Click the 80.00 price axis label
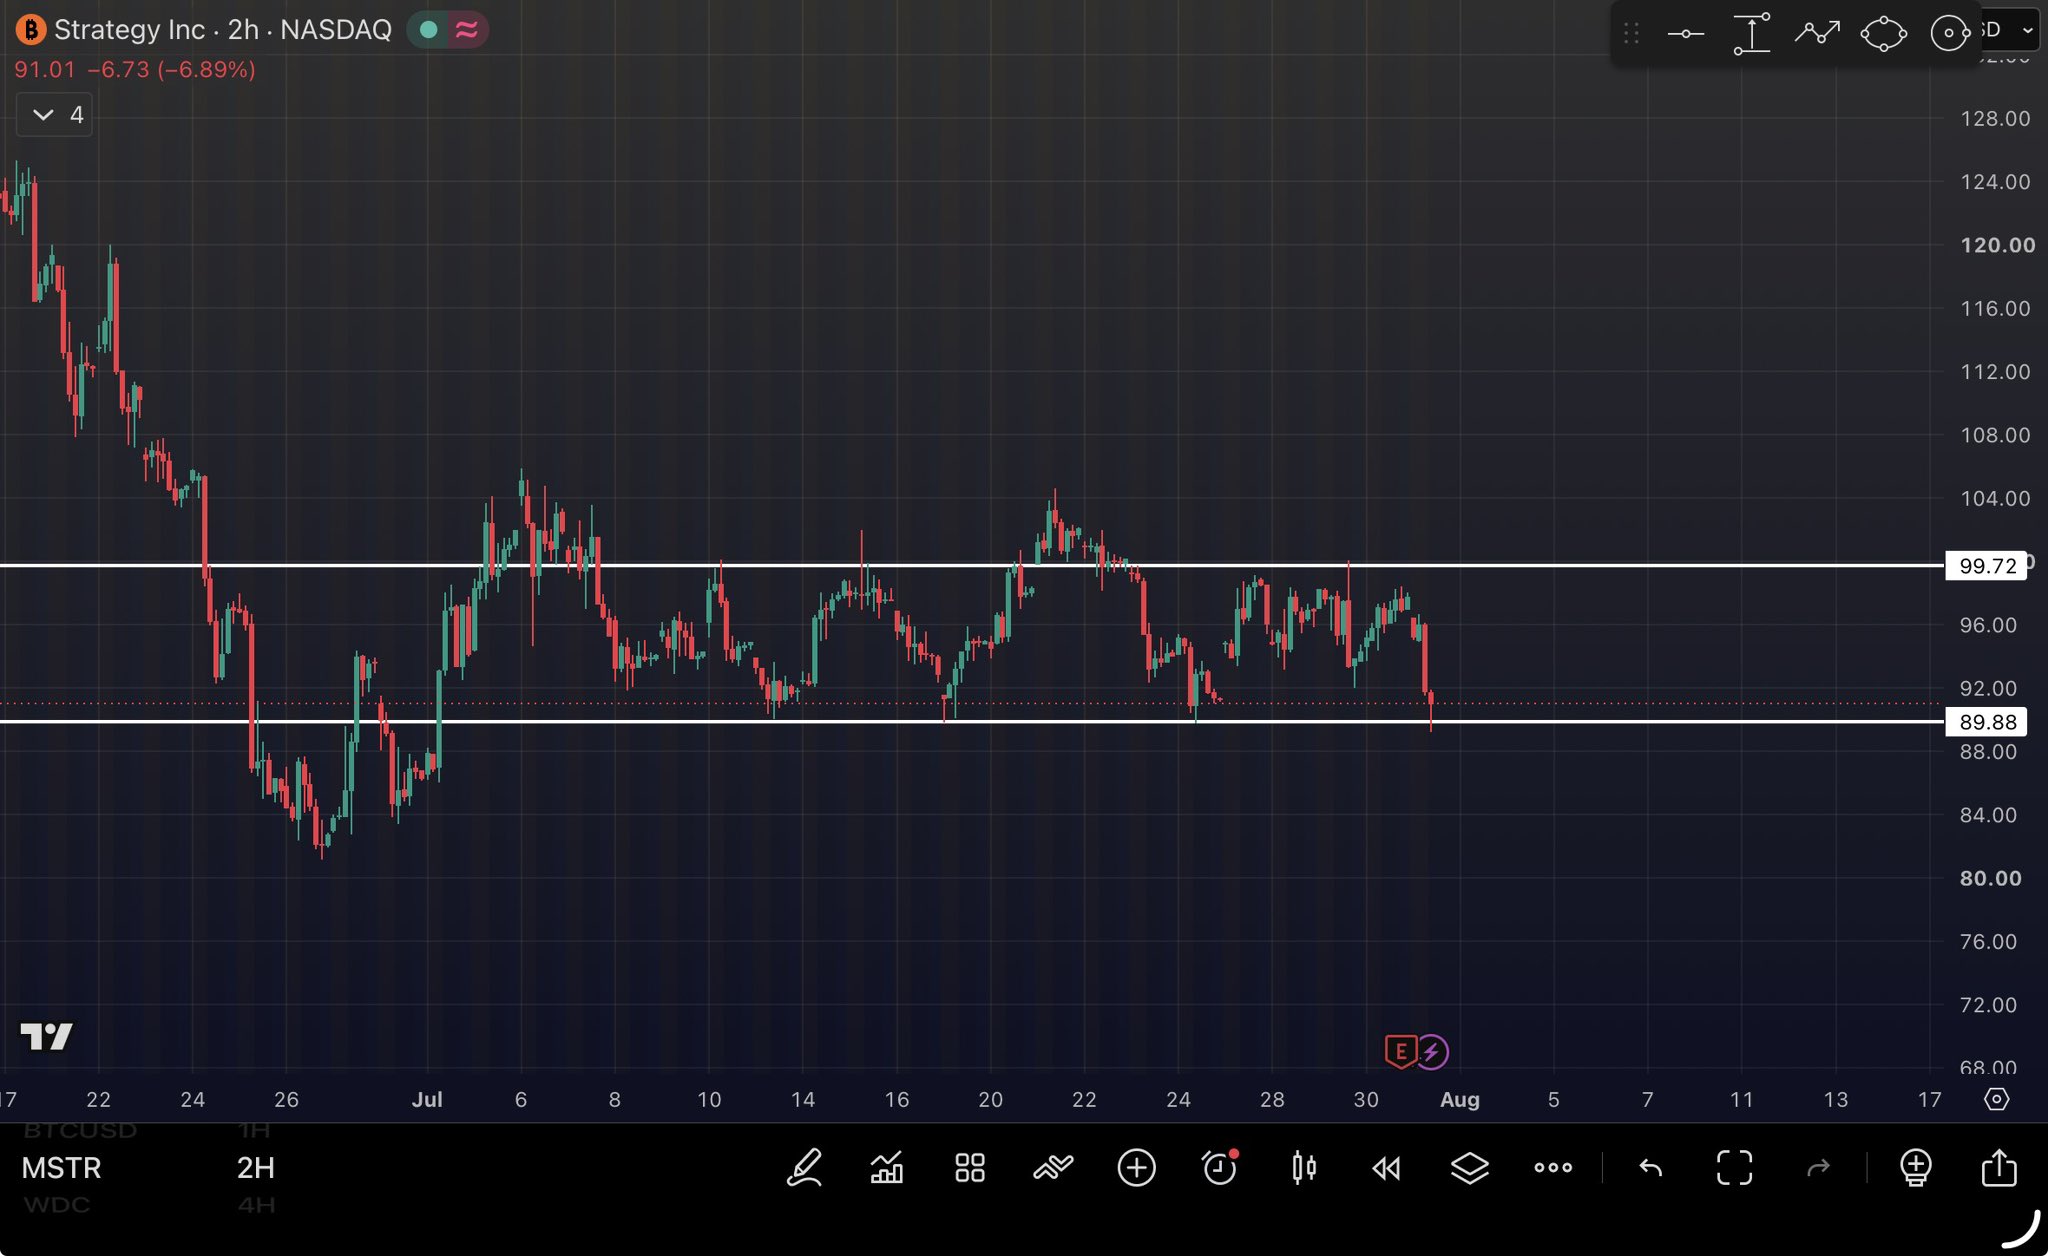Viewport: 2048px width, 1256px height. click(x=1990, y=878)
